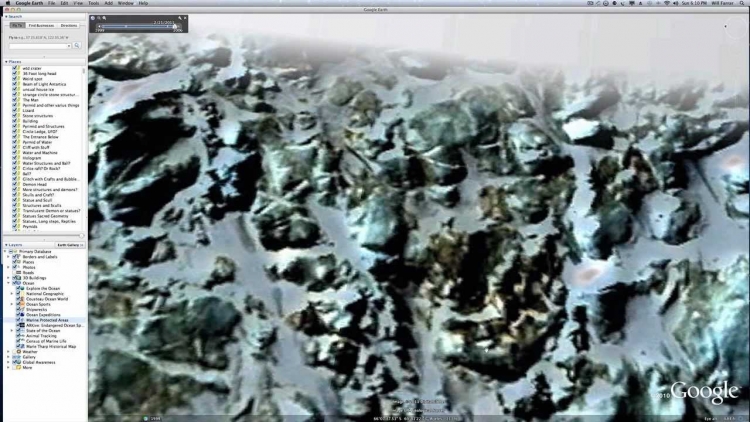Screen dimensions: 750x422
Task: Click Marie Tharp Historical Map icon
Action: point(22,346)
